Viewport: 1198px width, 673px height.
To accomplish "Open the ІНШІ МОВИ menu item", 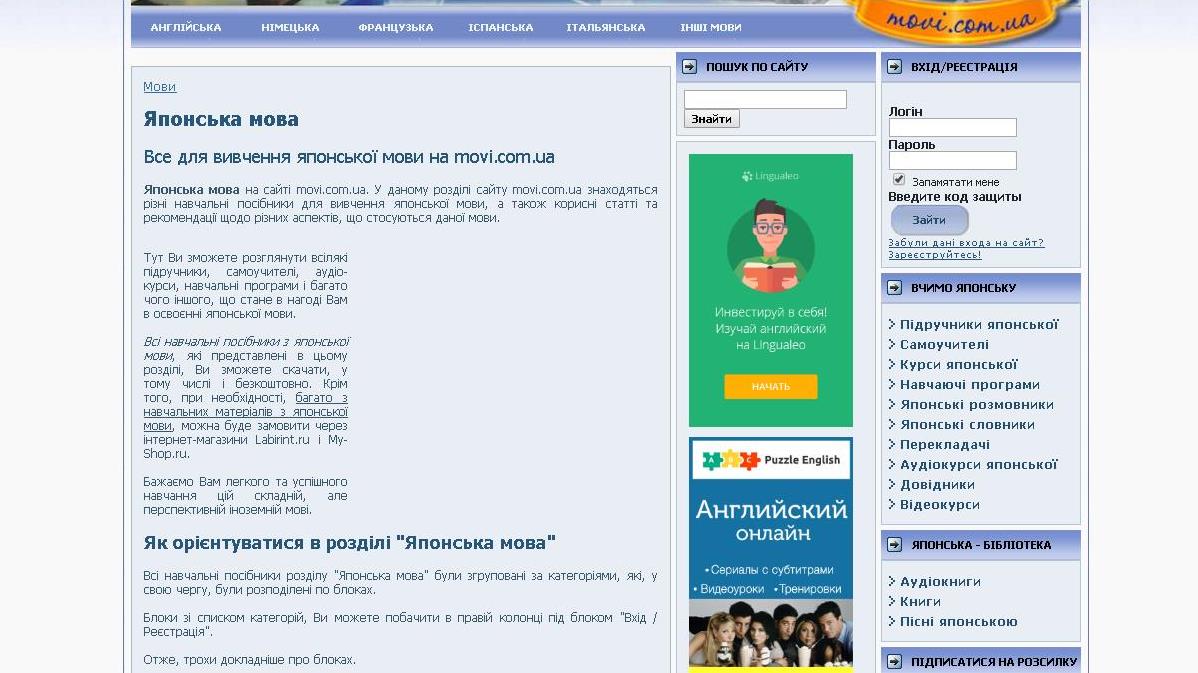I will [x=710, y=28].
